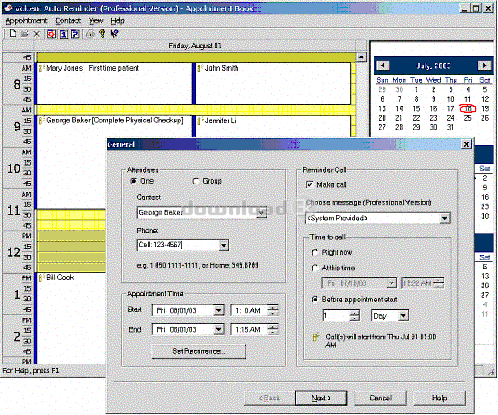Click the Next button
The height and width of the screenshot is (415, 498).
tap(321, 398)
